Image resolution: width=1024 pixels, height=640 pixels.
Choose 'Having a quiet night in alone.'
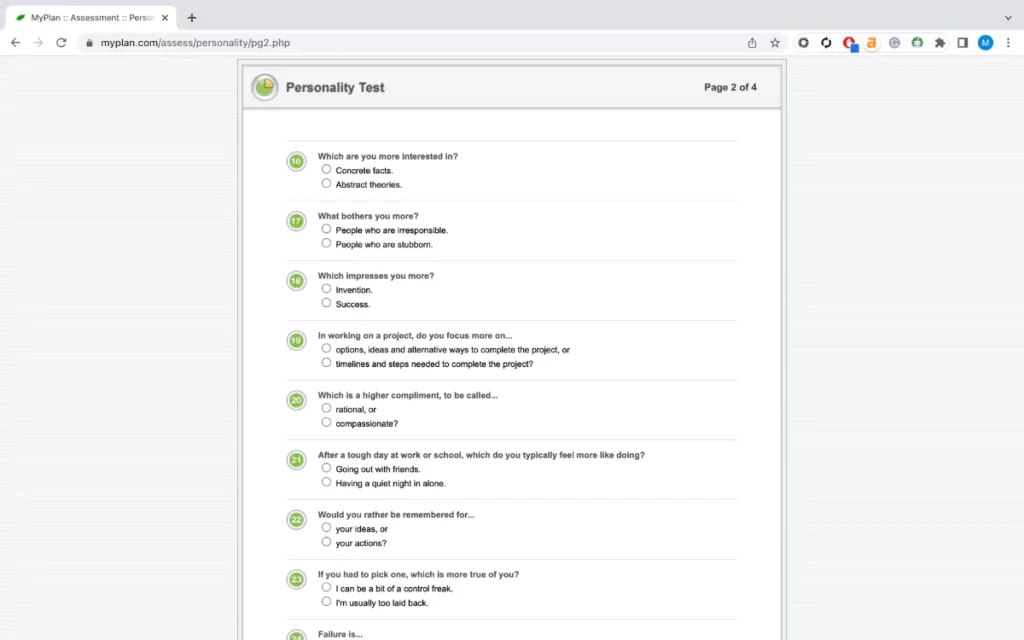point(326,483)
